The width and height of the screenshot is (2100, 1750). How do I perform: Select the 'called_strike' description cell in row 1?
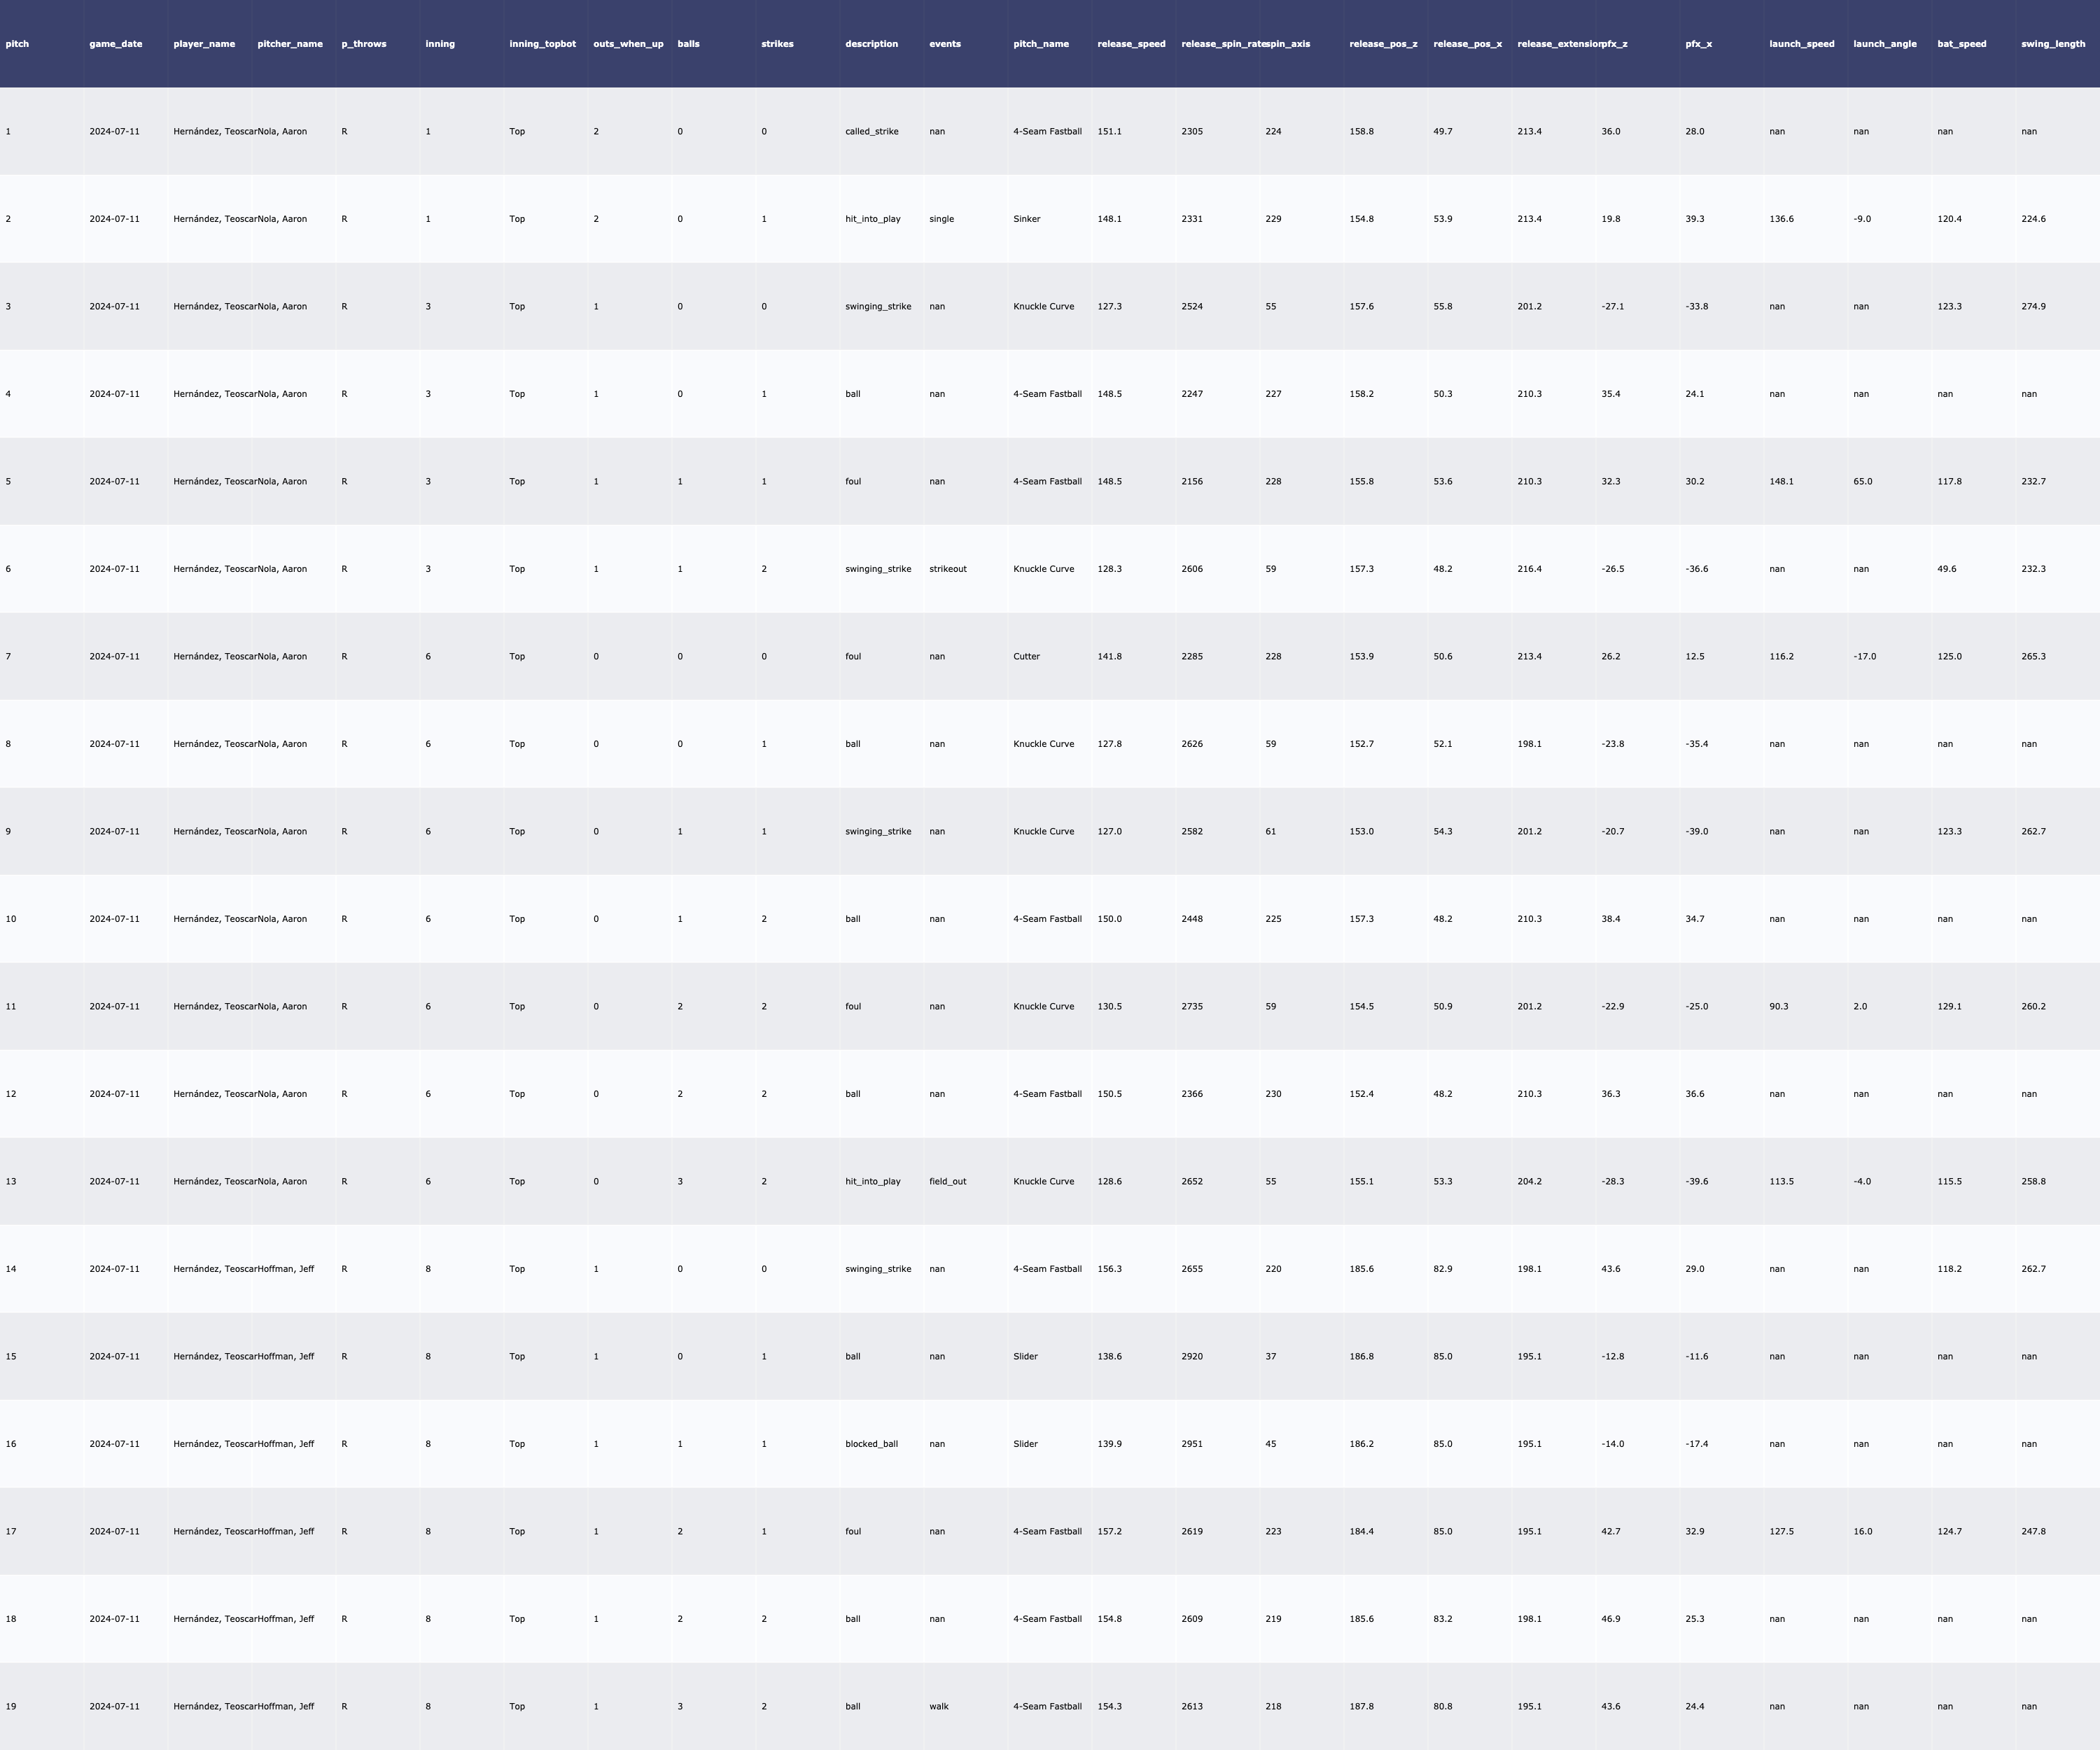(x=871, y=132)
